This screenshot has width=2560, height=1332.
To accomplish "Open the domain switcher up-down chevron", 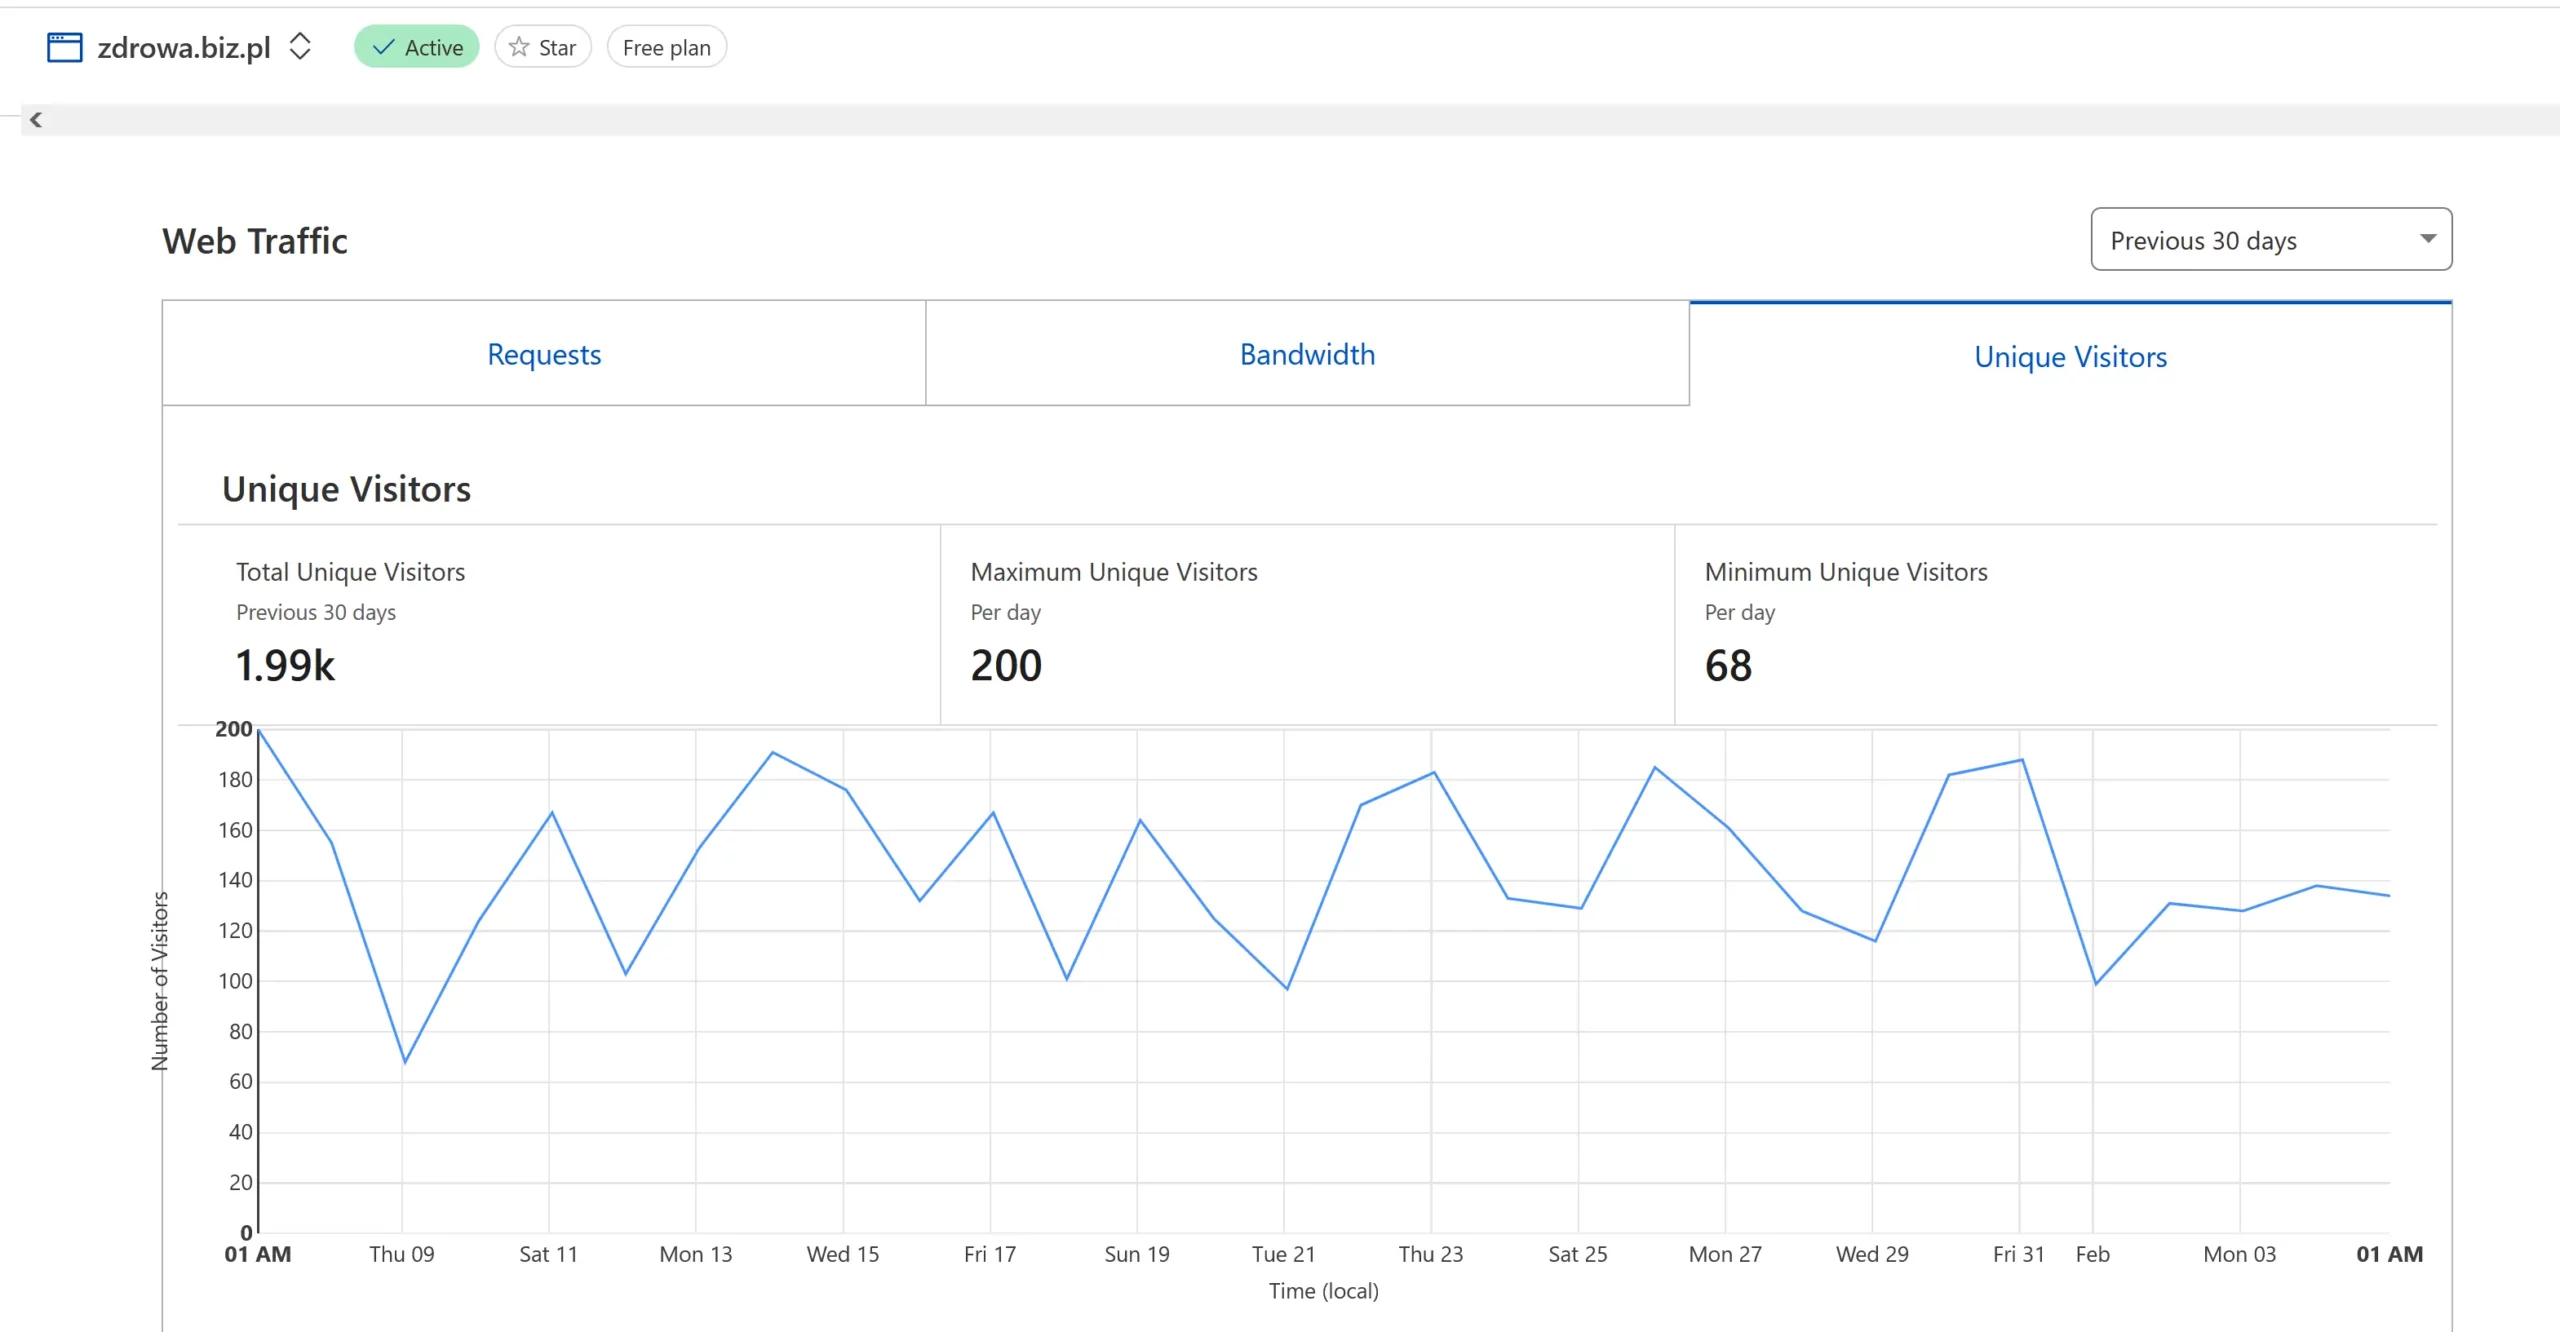I will coord(300,46).
